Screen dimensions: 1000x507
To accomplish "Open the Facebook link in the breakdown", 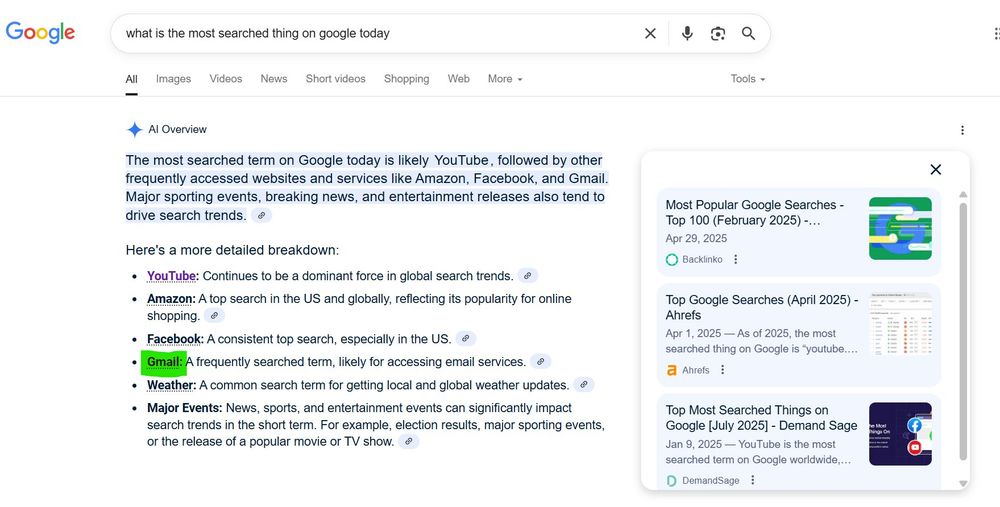I will click(x=174, y=339).
